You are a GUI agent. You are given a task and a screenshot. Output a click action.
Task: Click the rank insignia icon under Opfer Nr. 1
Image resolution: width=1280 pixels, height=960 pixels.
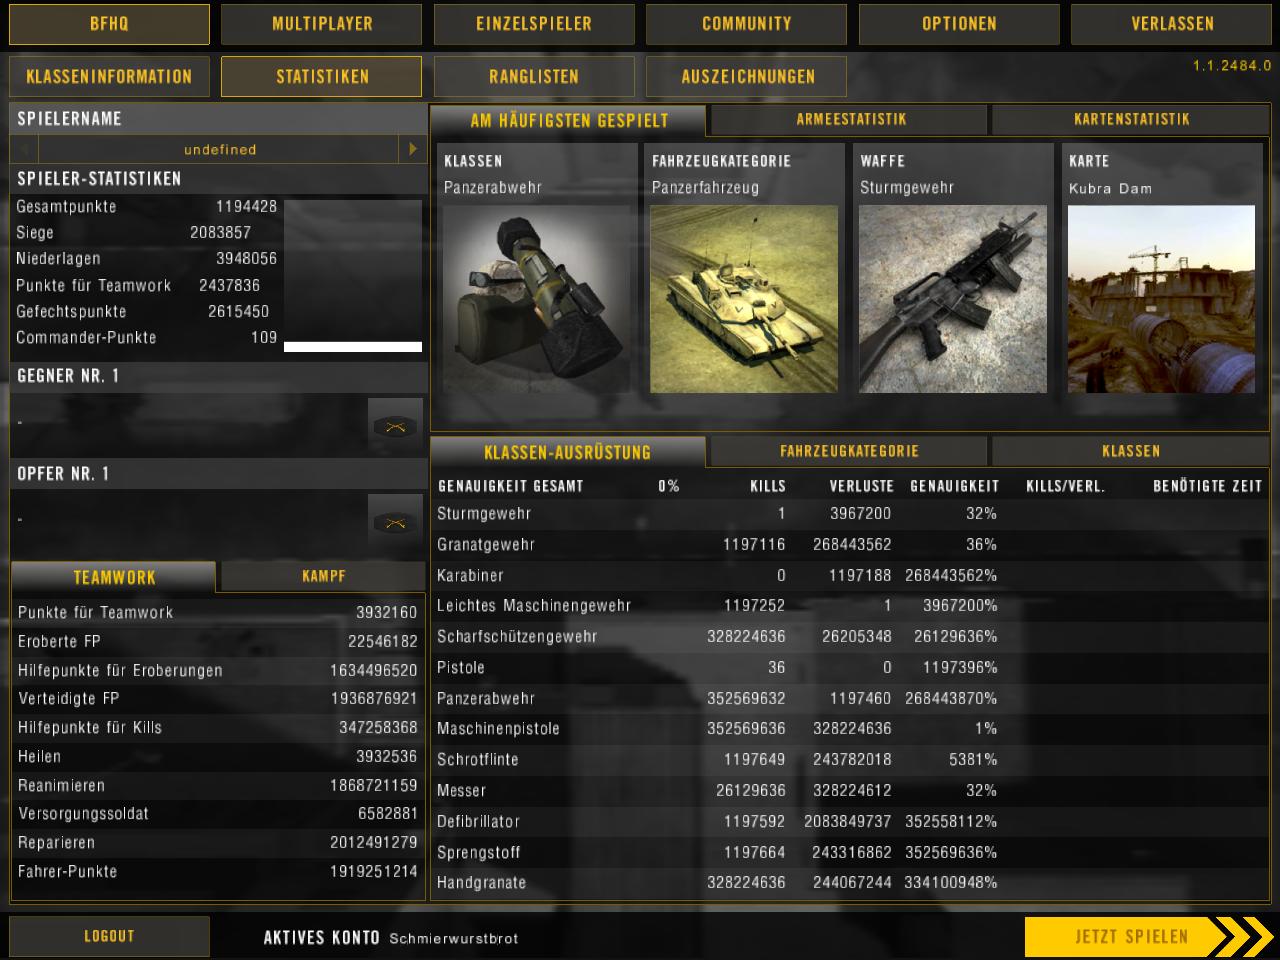click(395, 523)
